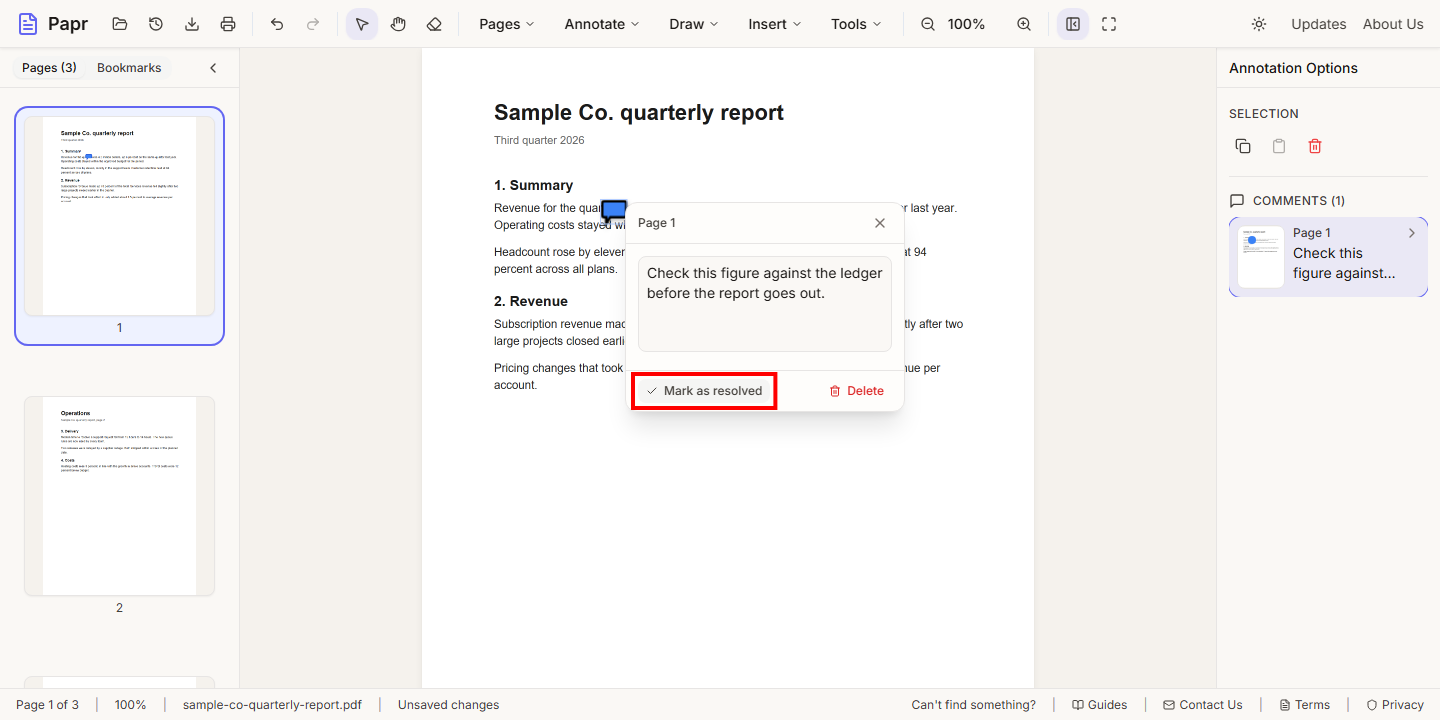Close the Page 1 comment popup
This screenshot has width=1440, height=720.
[x=880, y=223]
